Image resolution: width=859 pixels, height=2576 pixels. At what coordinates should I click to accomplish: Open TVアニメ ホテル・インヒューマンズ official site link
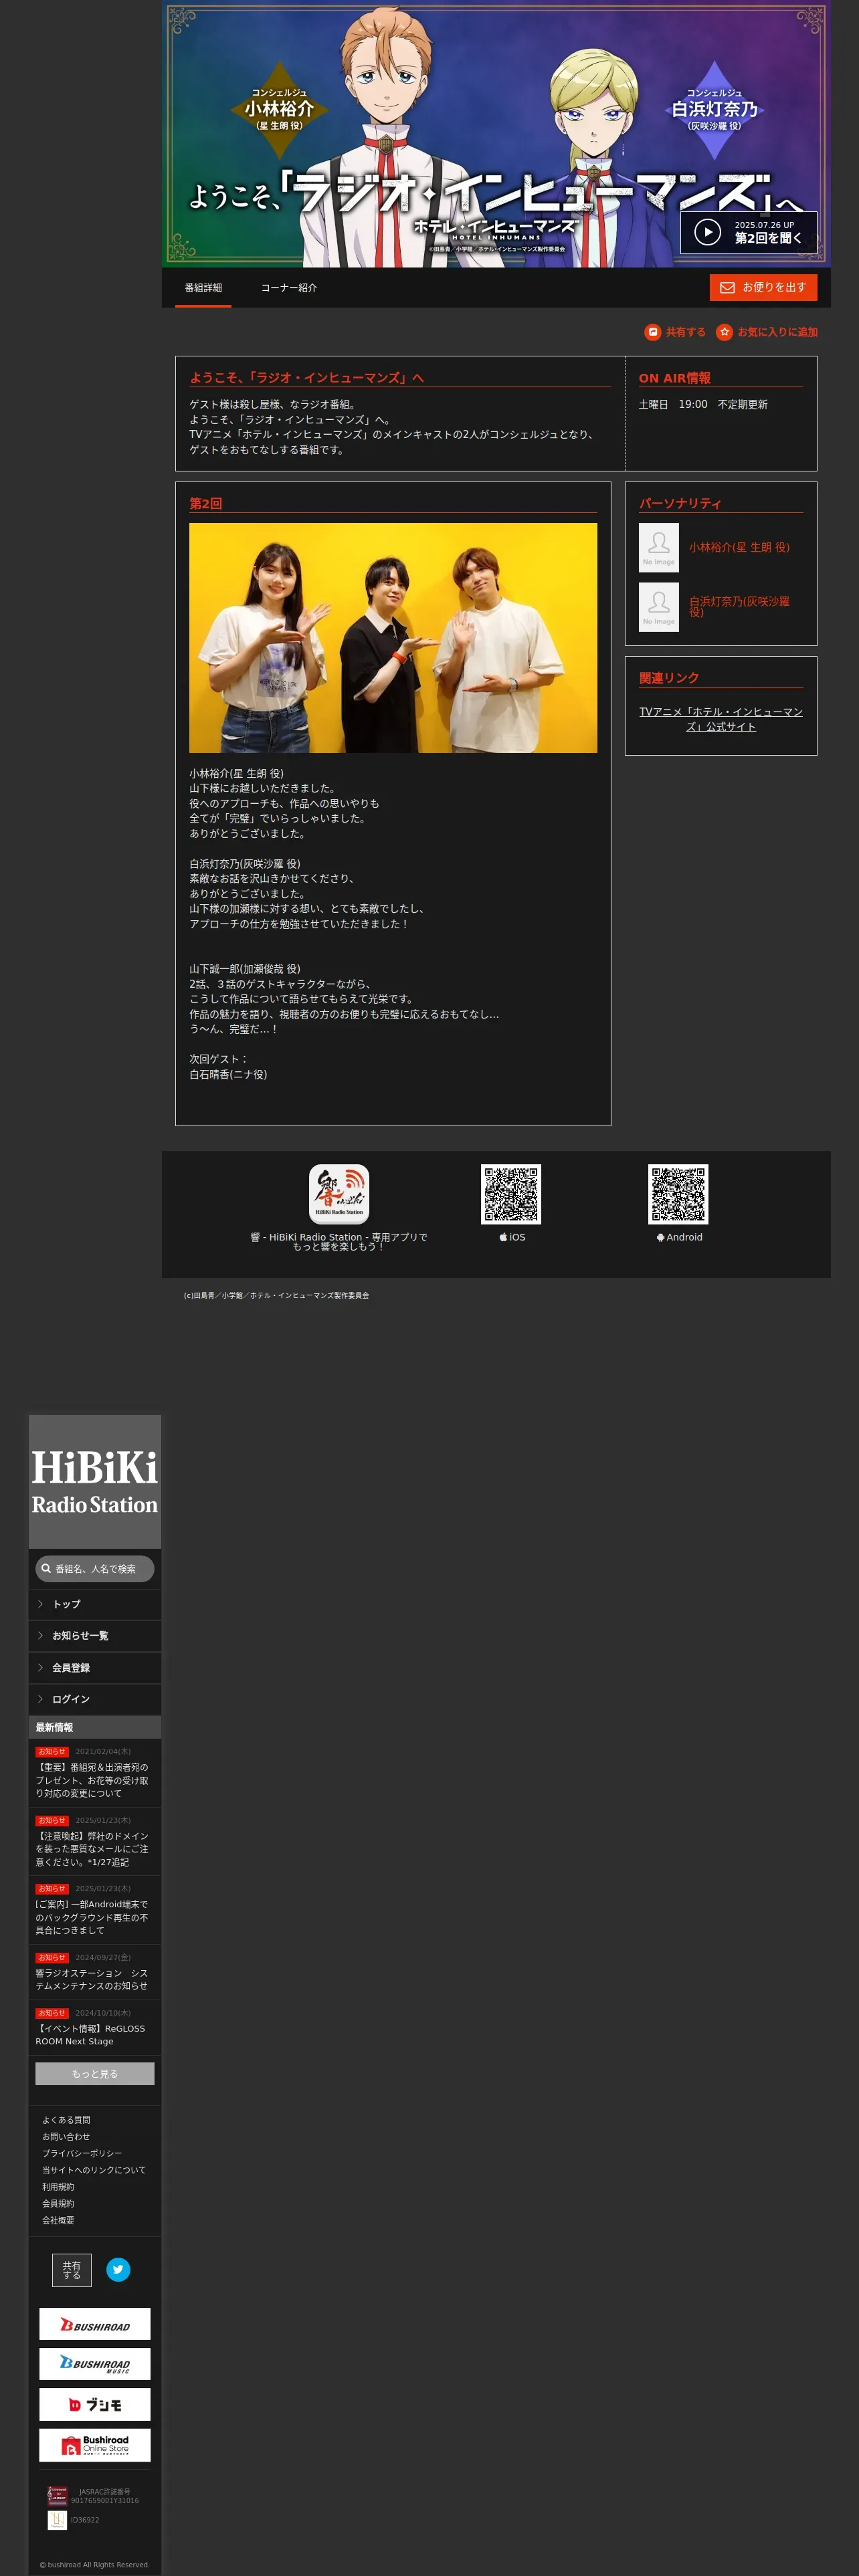pyautogui.click(x=721, y=719)
